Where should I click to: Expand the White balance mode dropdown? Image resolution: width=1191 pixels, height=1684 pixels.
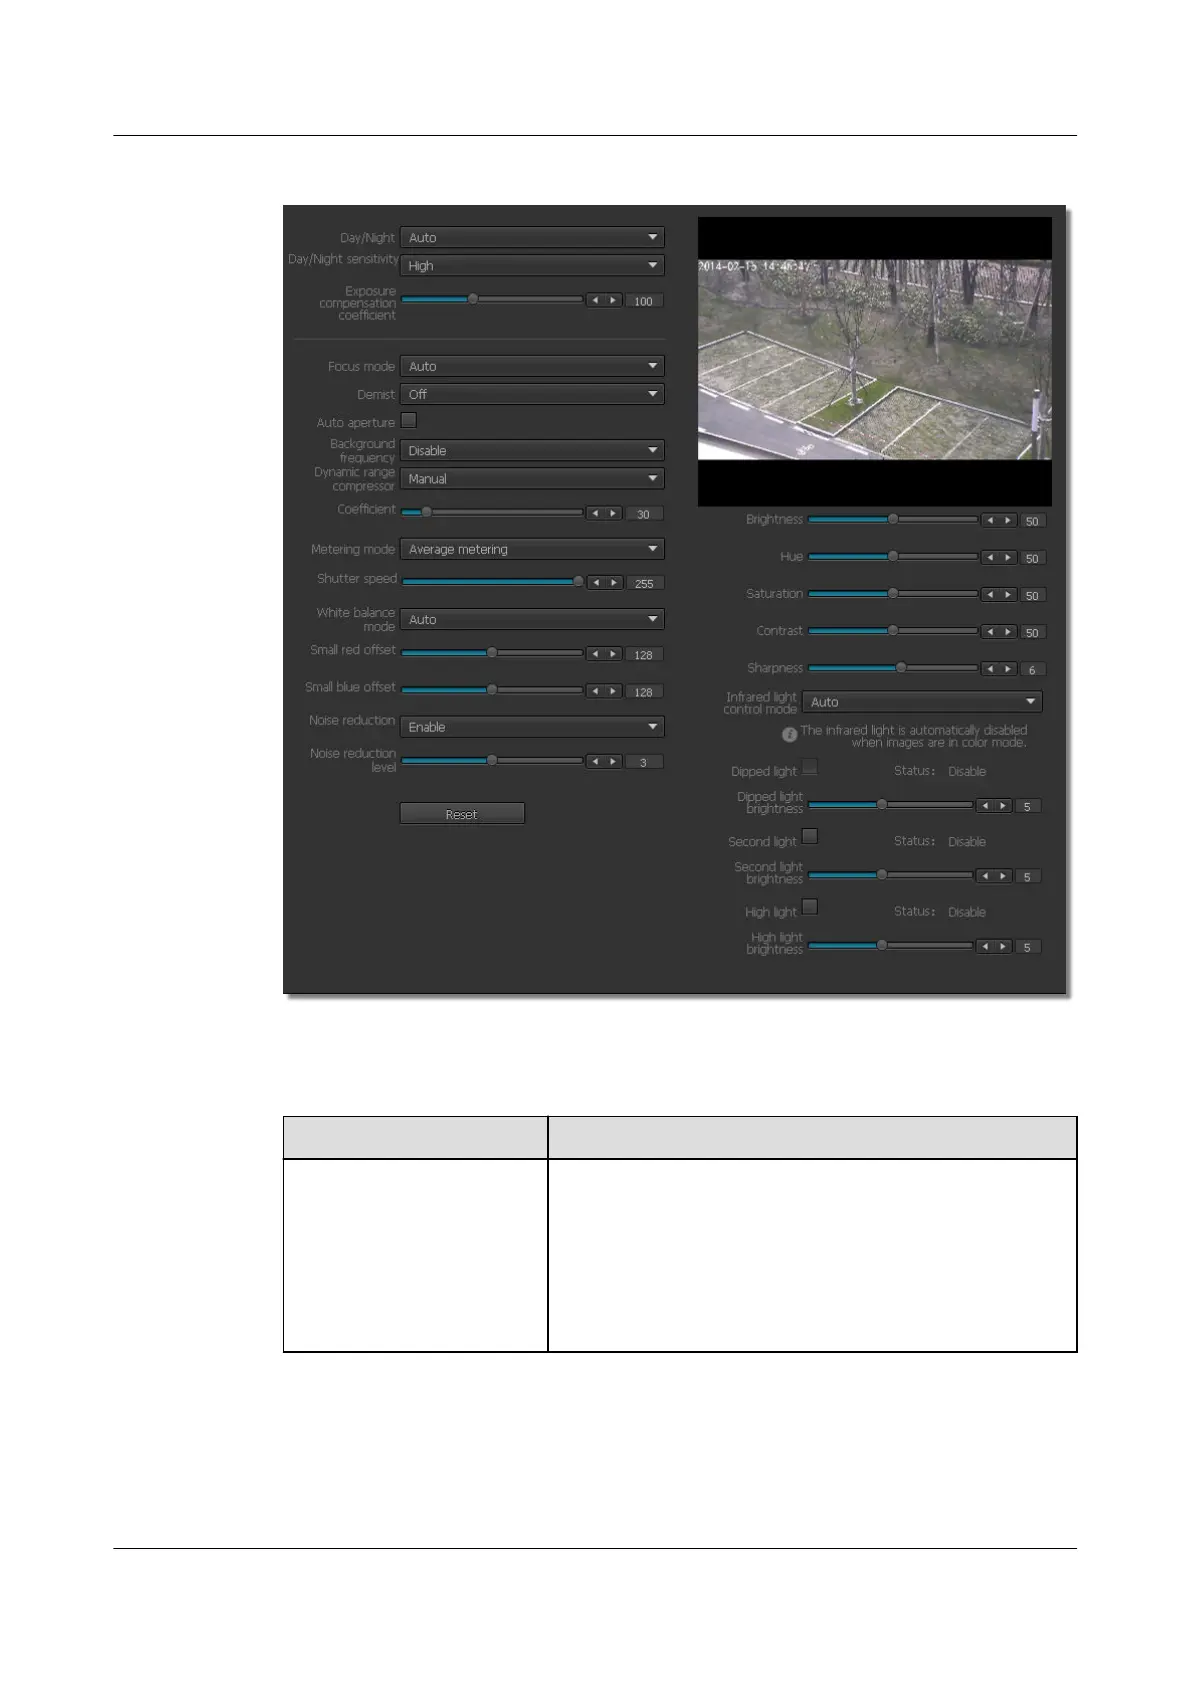click(532, 619)
